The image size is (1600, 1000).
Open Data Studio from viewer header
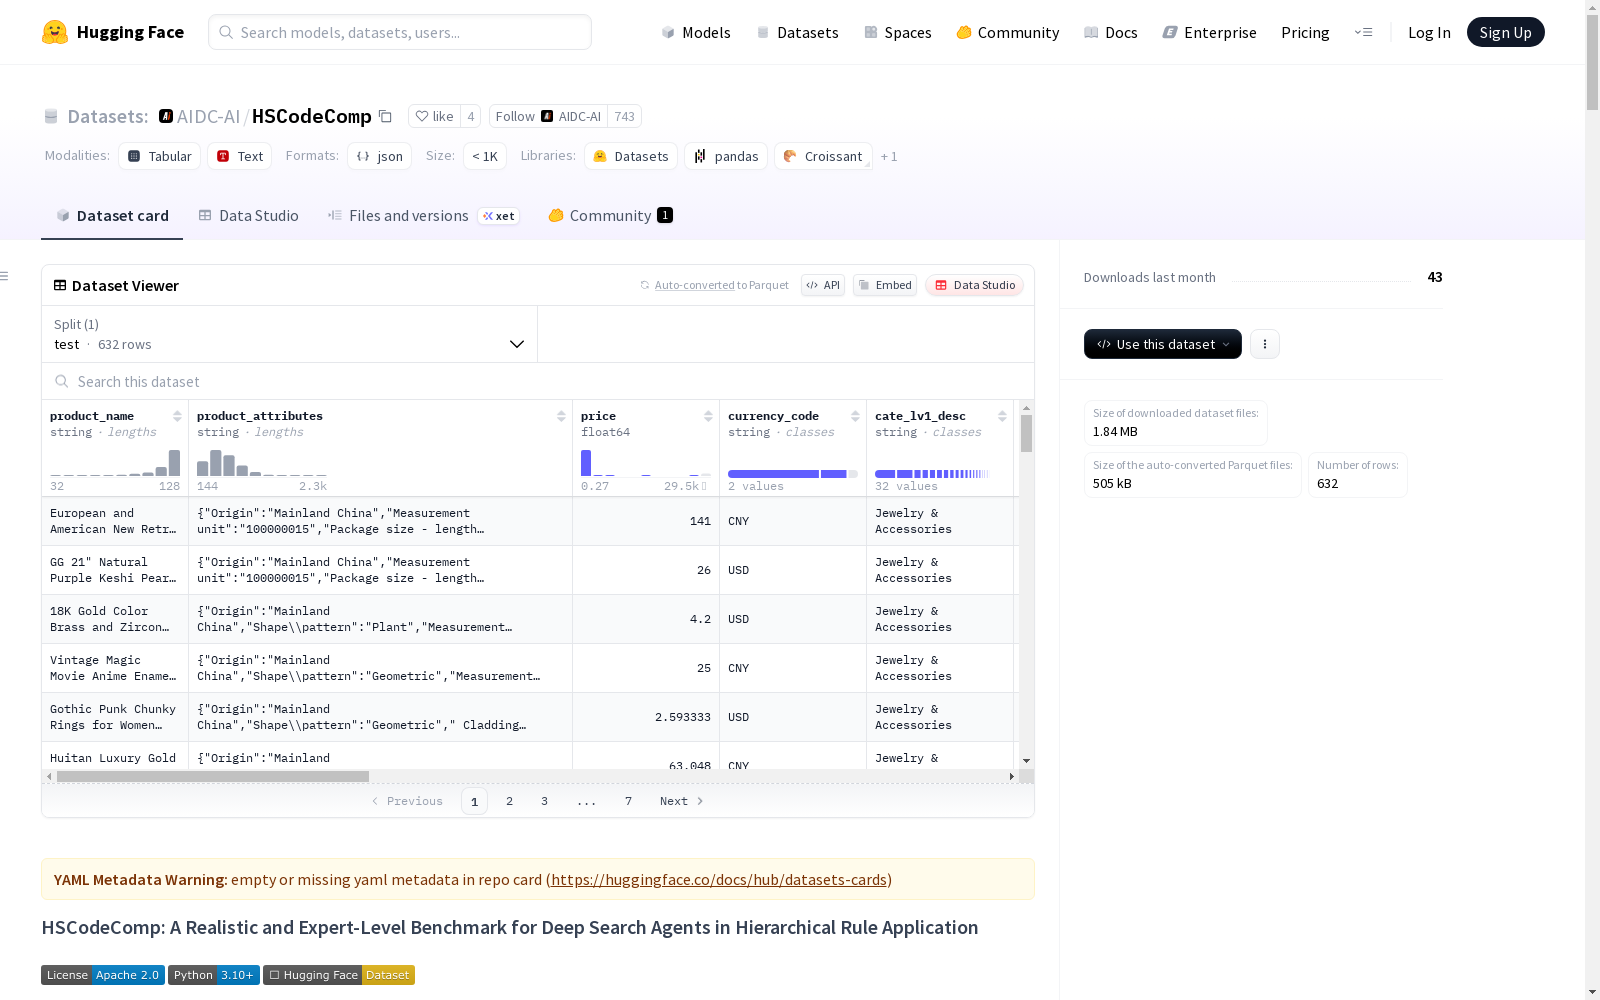(975, 285)
